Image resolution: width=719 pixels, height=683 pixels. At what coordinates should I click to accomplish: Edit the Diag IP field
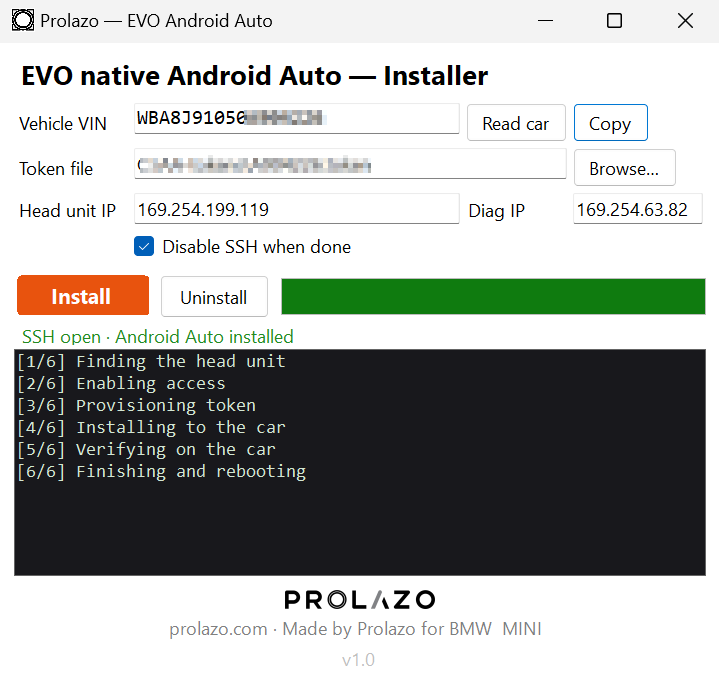click(637, 209)
